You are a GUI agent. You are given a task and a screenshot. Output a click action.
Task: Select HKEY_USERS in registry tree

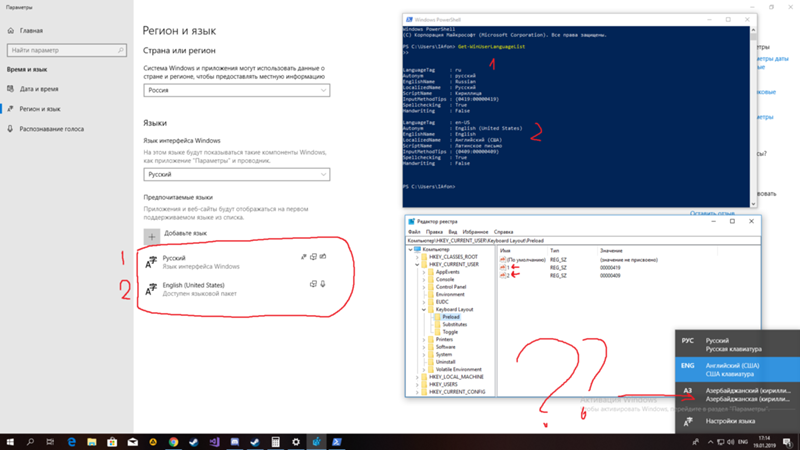click(x=445, y=385)
